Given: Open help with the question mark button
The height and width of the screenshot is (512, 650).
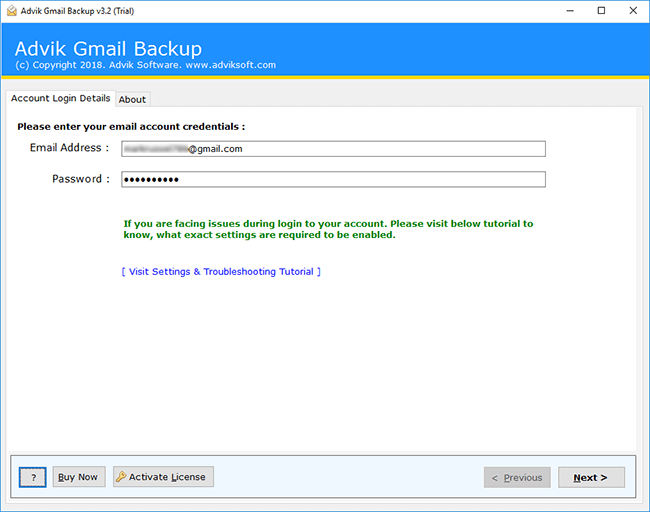Looking at the screenshot, I should click(x=33, y=477).
